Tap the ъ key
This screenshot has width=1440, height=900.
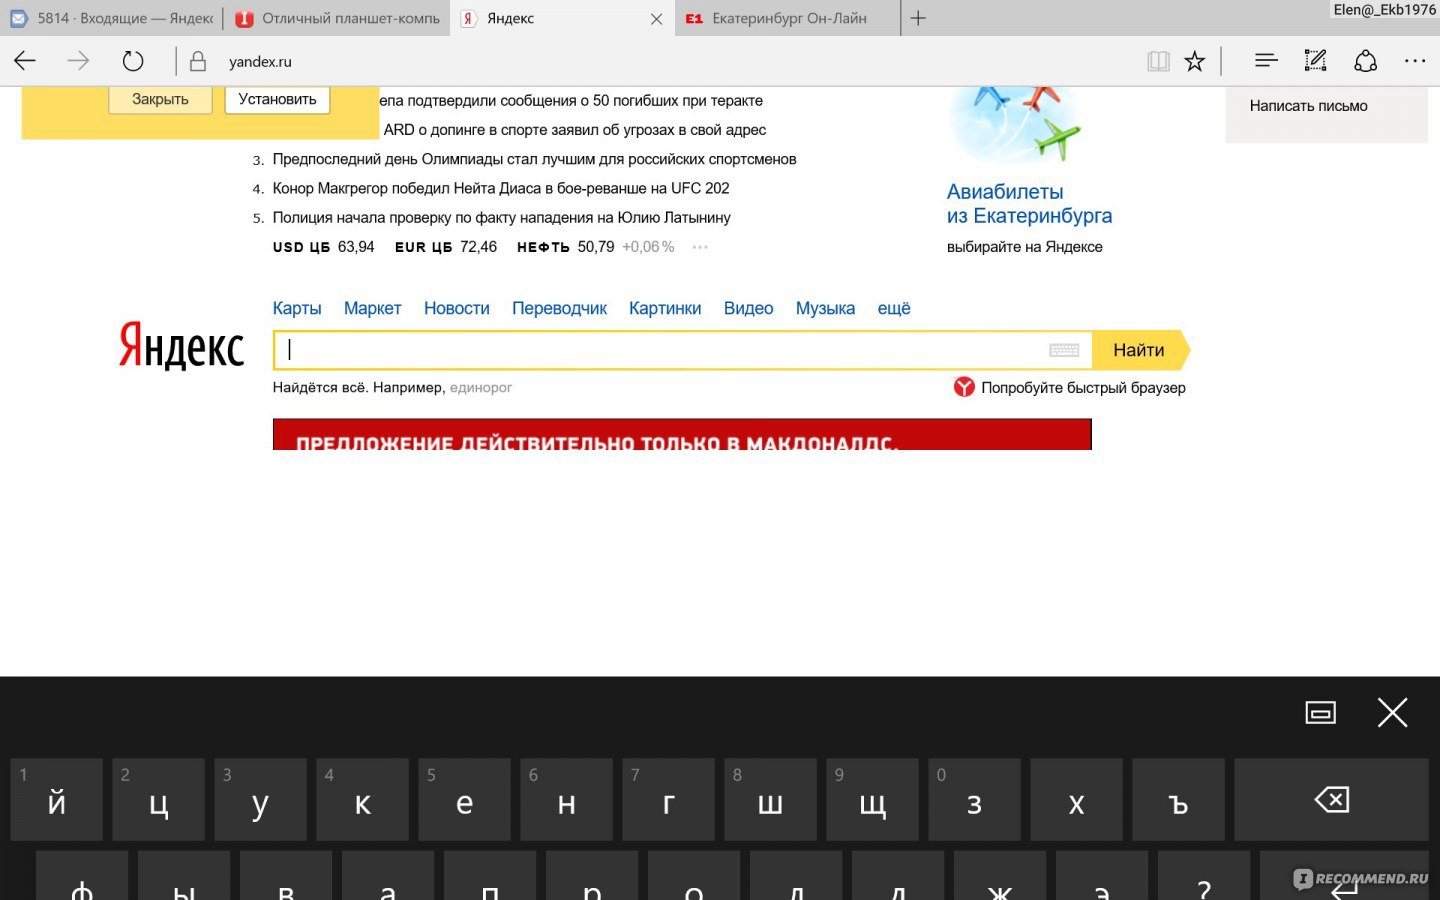click(1179, 799)
